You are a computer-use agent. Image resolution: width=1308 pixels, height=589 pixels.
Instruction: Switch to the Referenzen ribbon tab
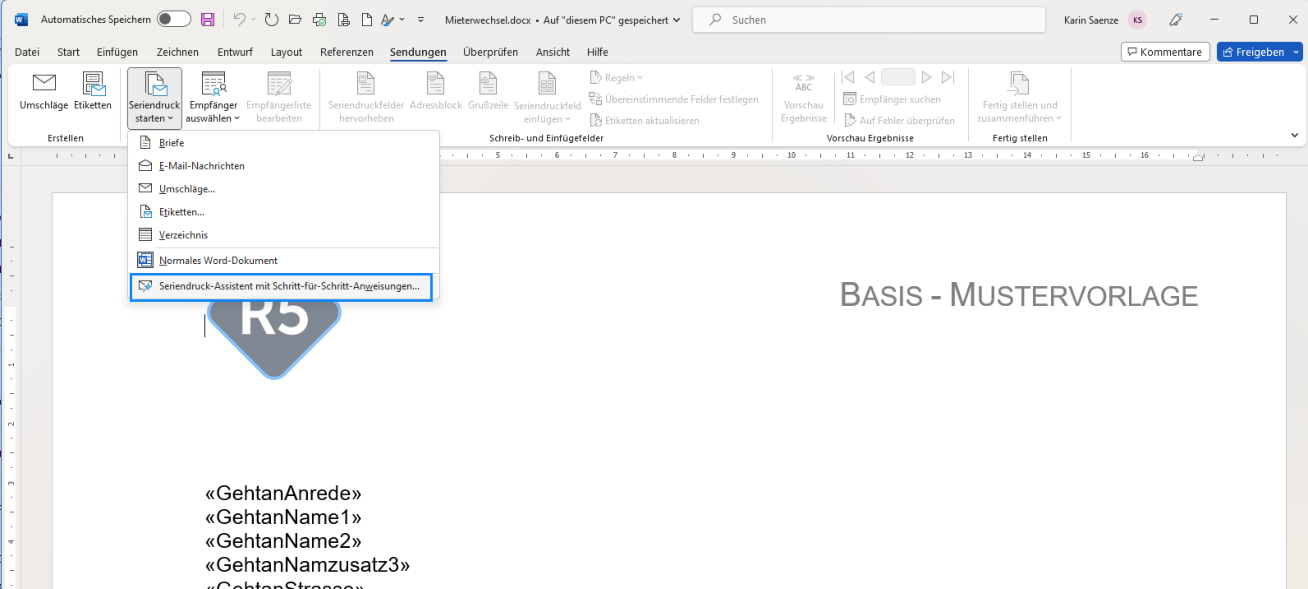click(346, 52)
